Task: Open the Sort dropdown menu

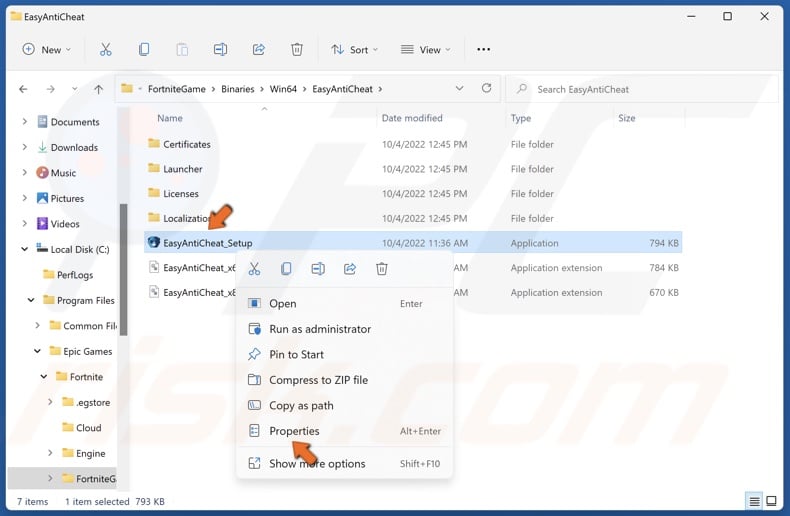Action: pos(354,49)
